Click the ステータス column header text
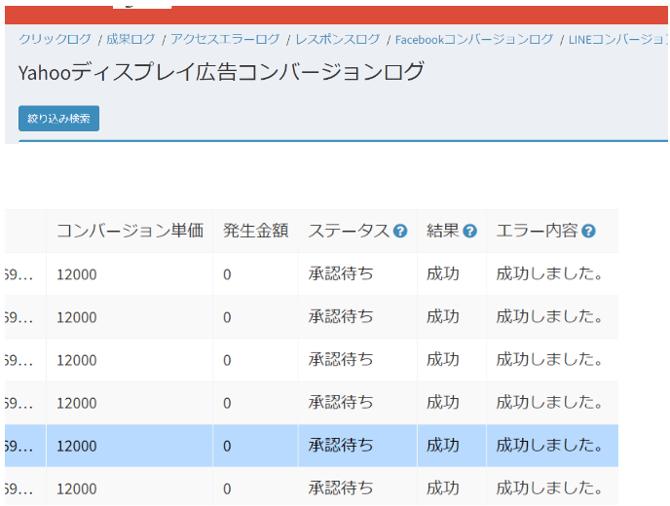This screenshot has width=670, height=506. point(348,231)
